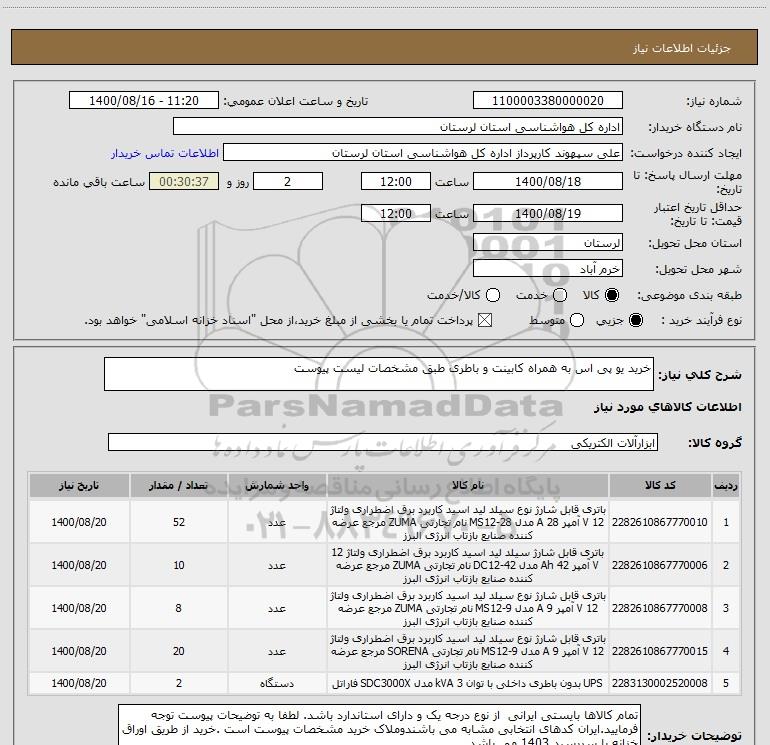The width and height of the screenshot is (770, 745).
Task: Click the buyer notes text box
Action: click(x=379, y=725)
